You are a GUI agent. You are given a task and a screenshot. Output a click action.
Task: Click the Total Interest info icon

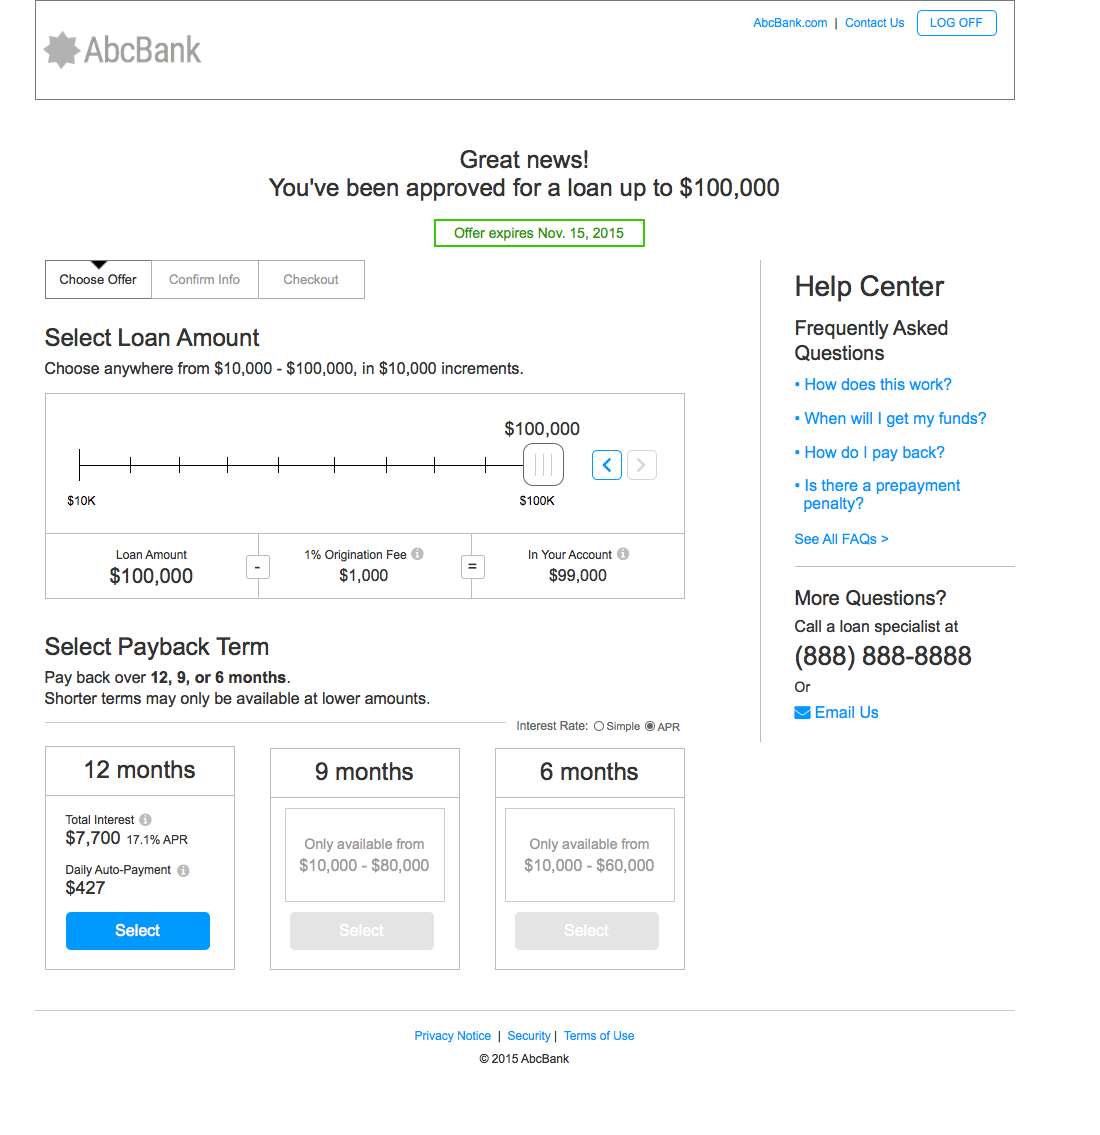pos(145,820)
